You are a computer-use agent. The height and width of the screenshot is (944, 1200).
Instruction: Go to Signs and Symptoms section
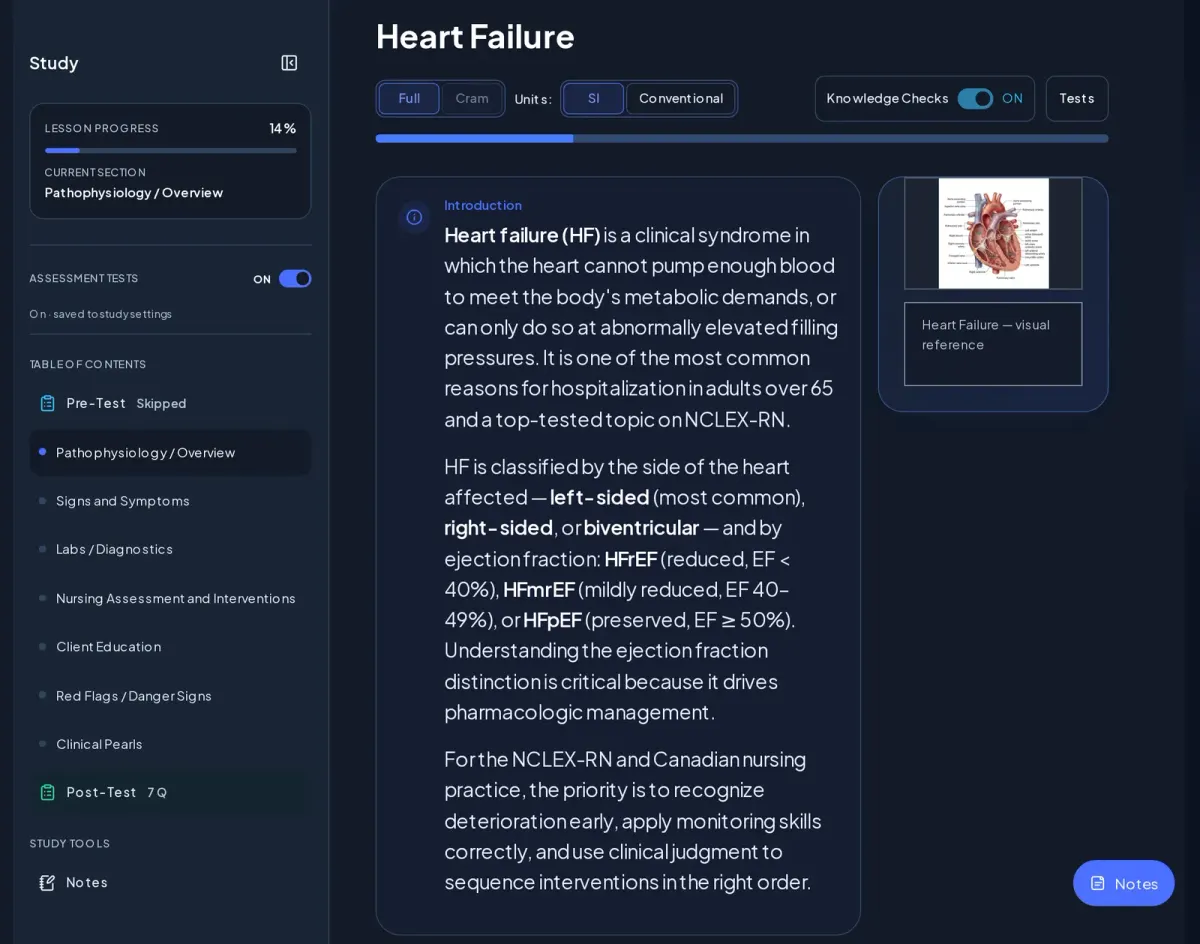170,501
